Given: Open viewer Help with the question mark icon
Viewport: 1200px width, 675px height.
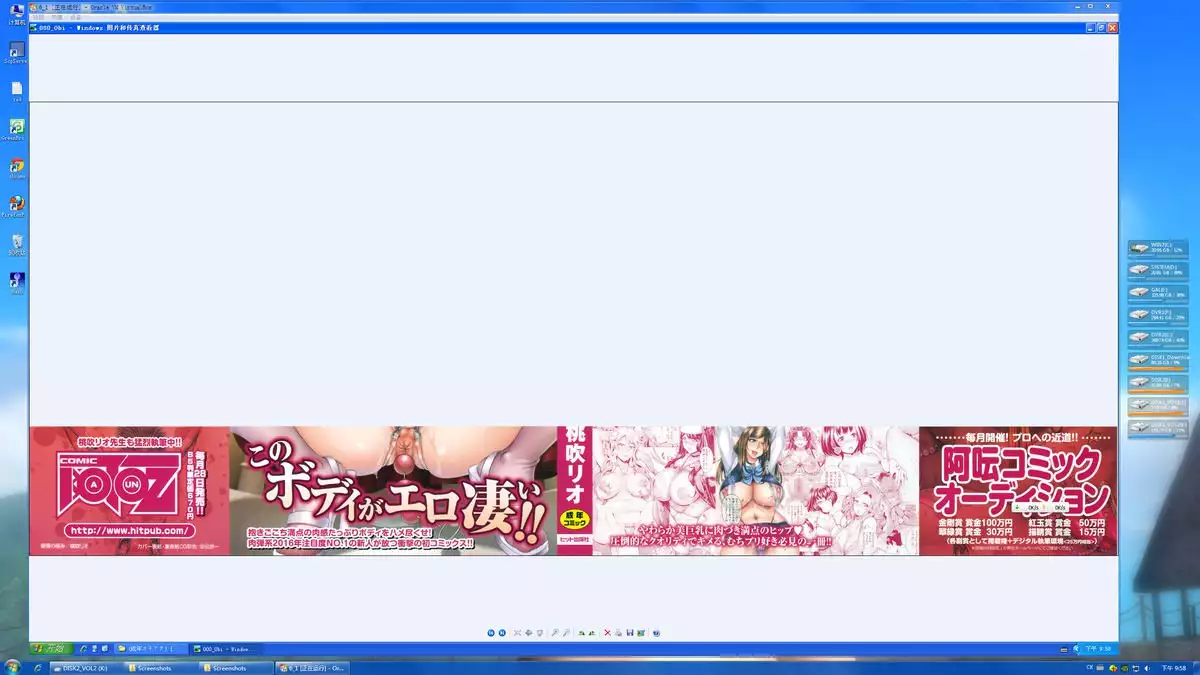Looking at the screenshot, I should [x=655, y=632].
